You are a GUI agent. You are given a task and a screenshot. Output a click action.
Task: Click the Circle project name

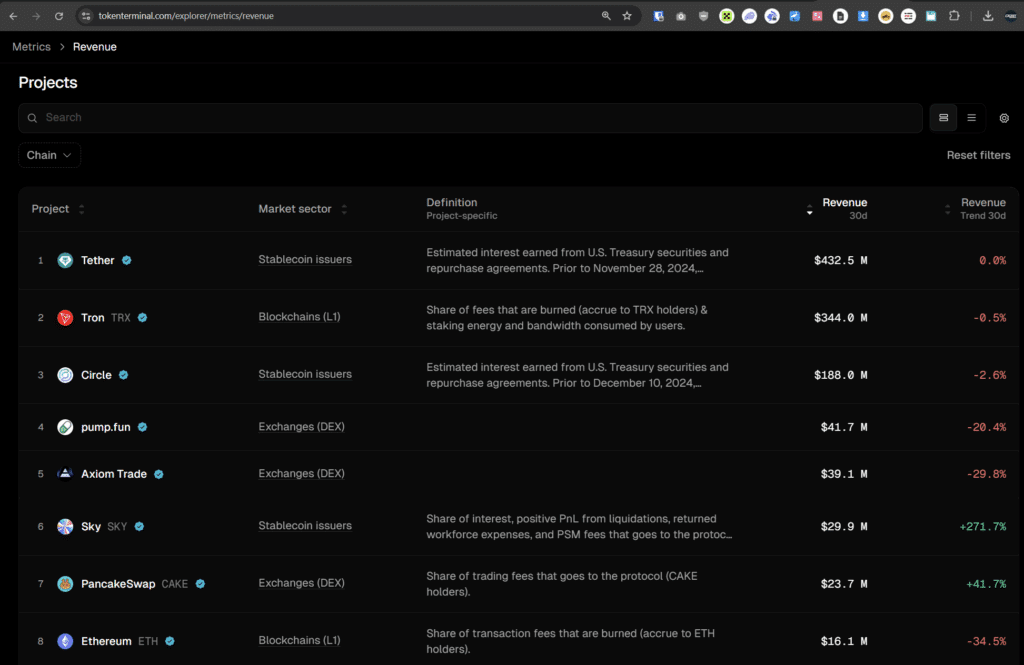point(96,375)
